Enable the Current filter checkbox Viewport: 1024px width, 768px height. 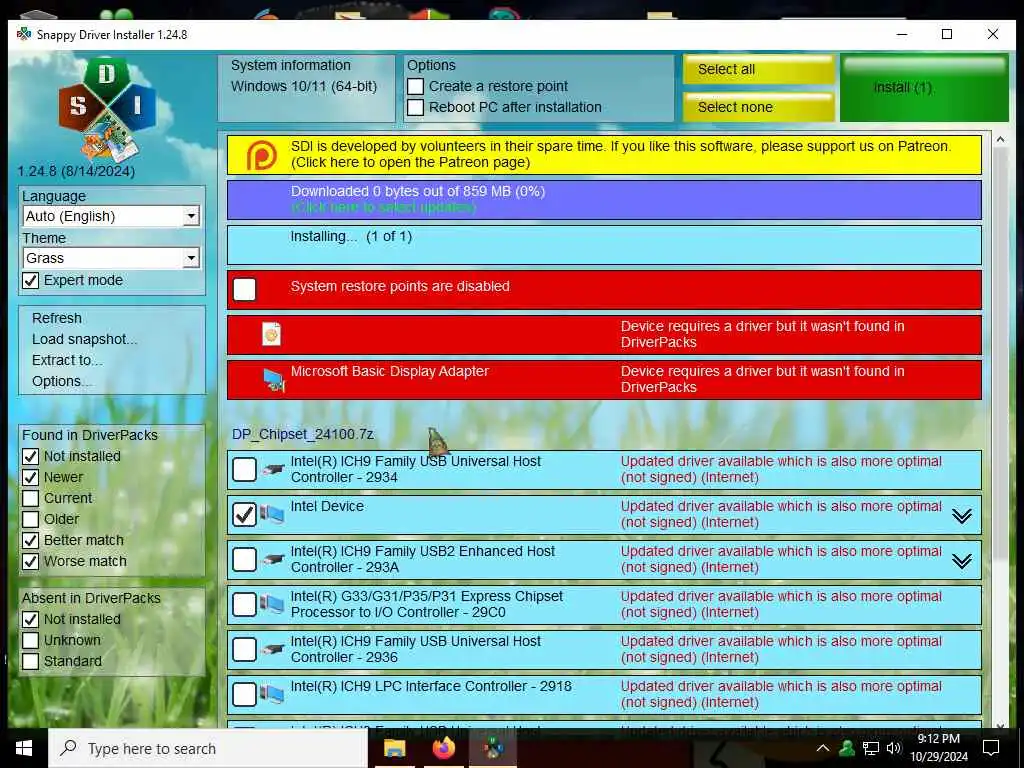click(31, 498)
